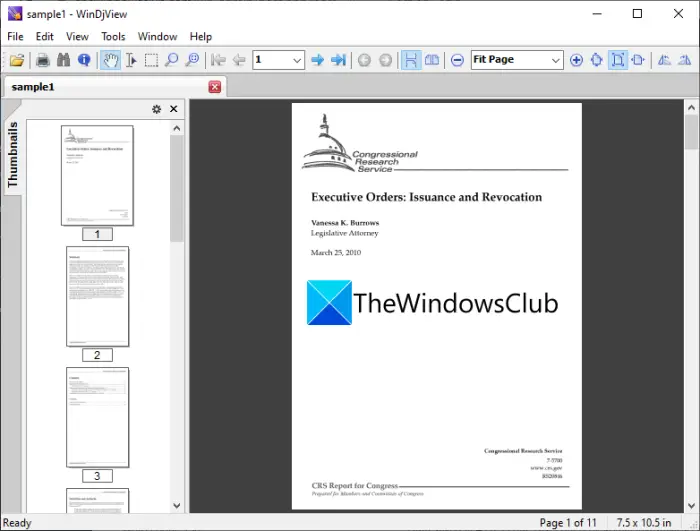The image size is (700, 531).
Task: Open the Fit Page zoom dropdown
Action: coord(555,60)
